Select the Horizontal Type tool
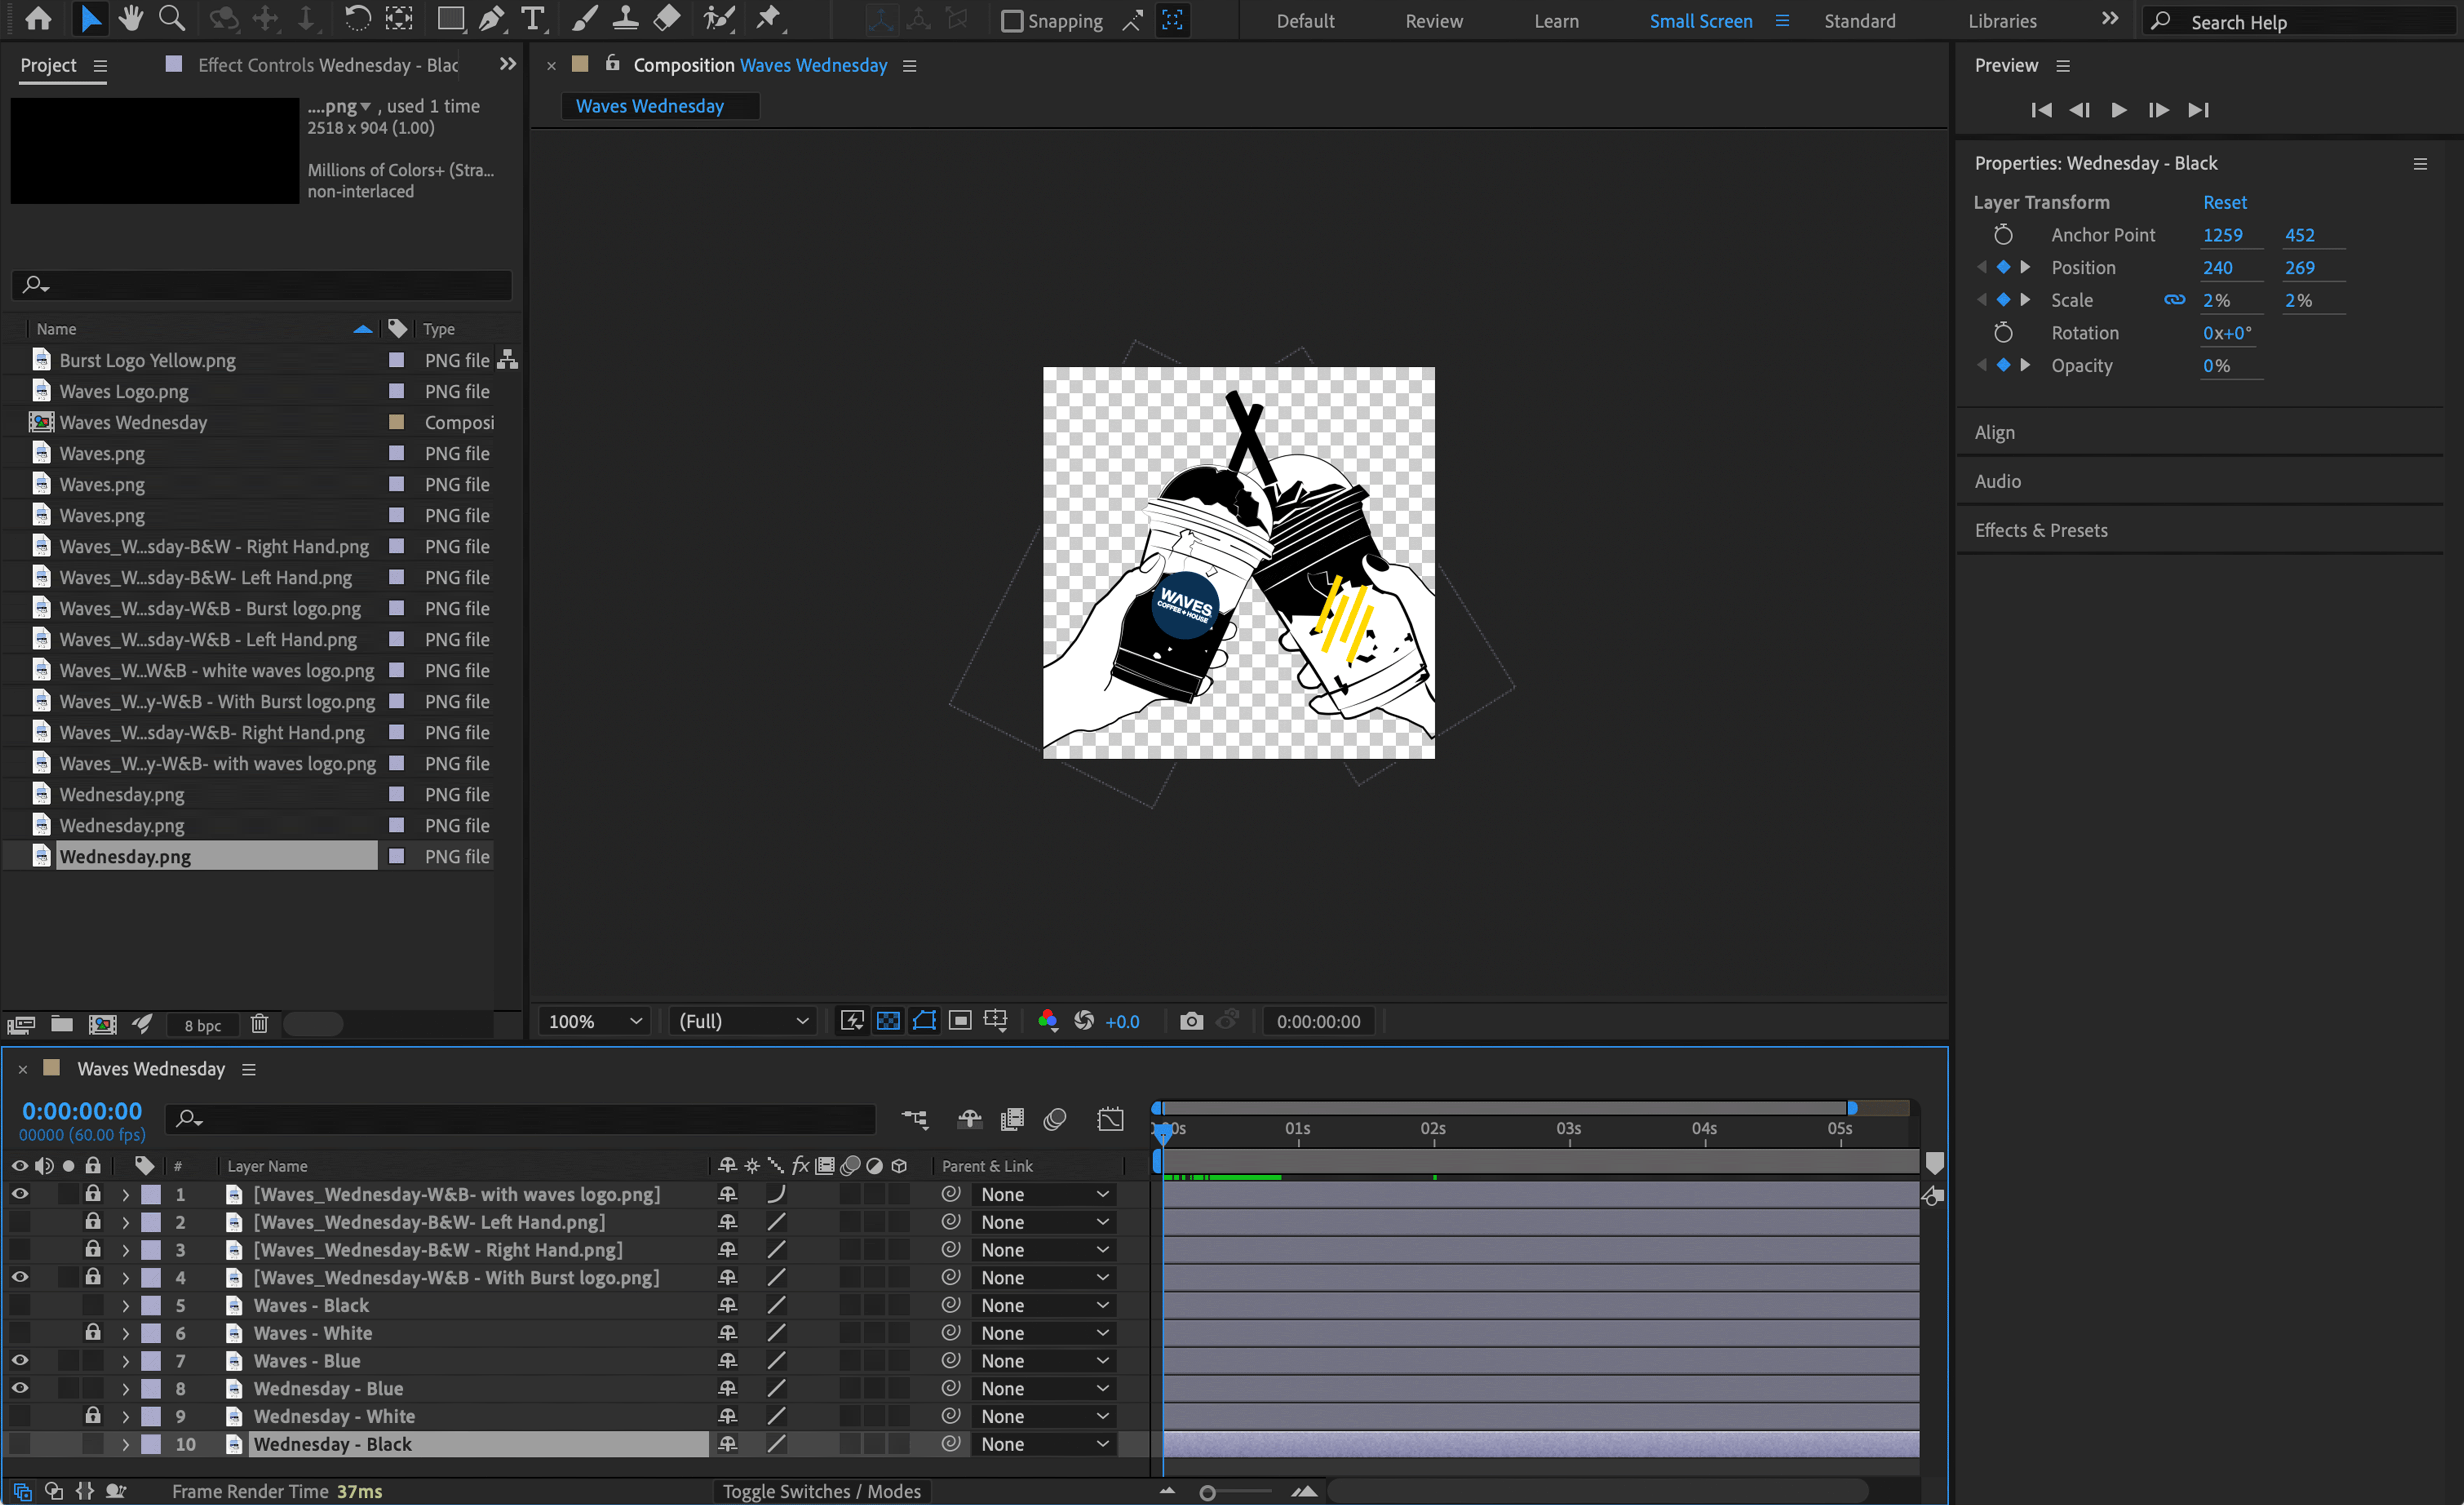Viewport: 2464px width, 1505px height. (x=533, y=18)
